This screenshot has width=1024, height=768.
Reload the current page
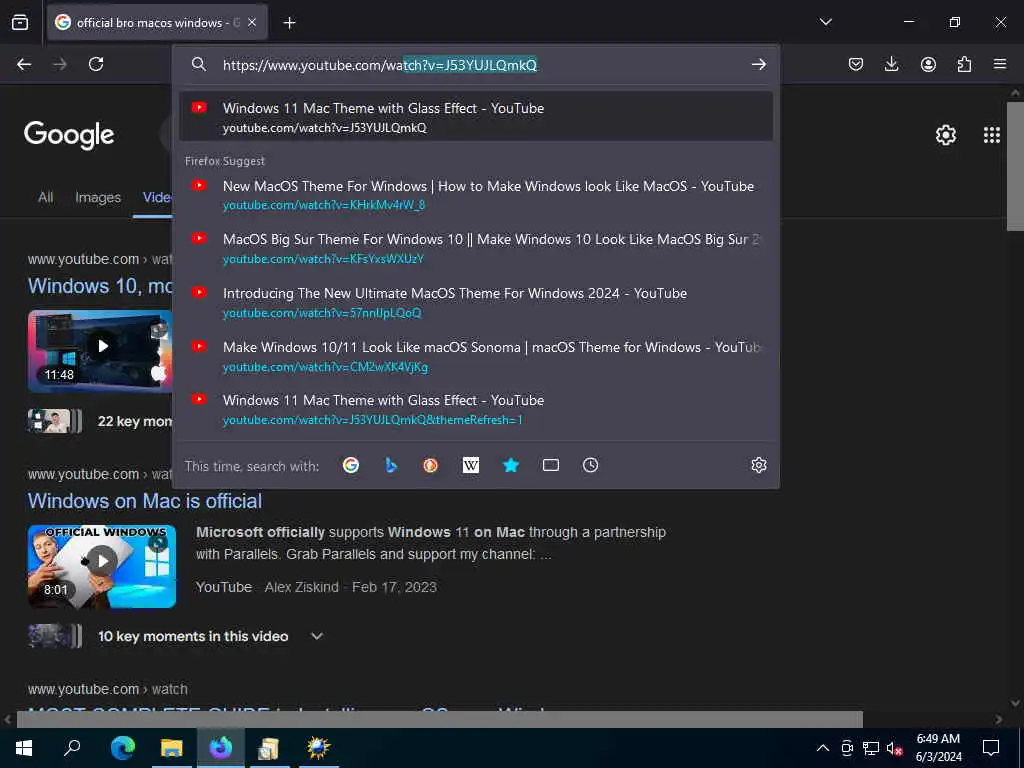coord(96,64)
